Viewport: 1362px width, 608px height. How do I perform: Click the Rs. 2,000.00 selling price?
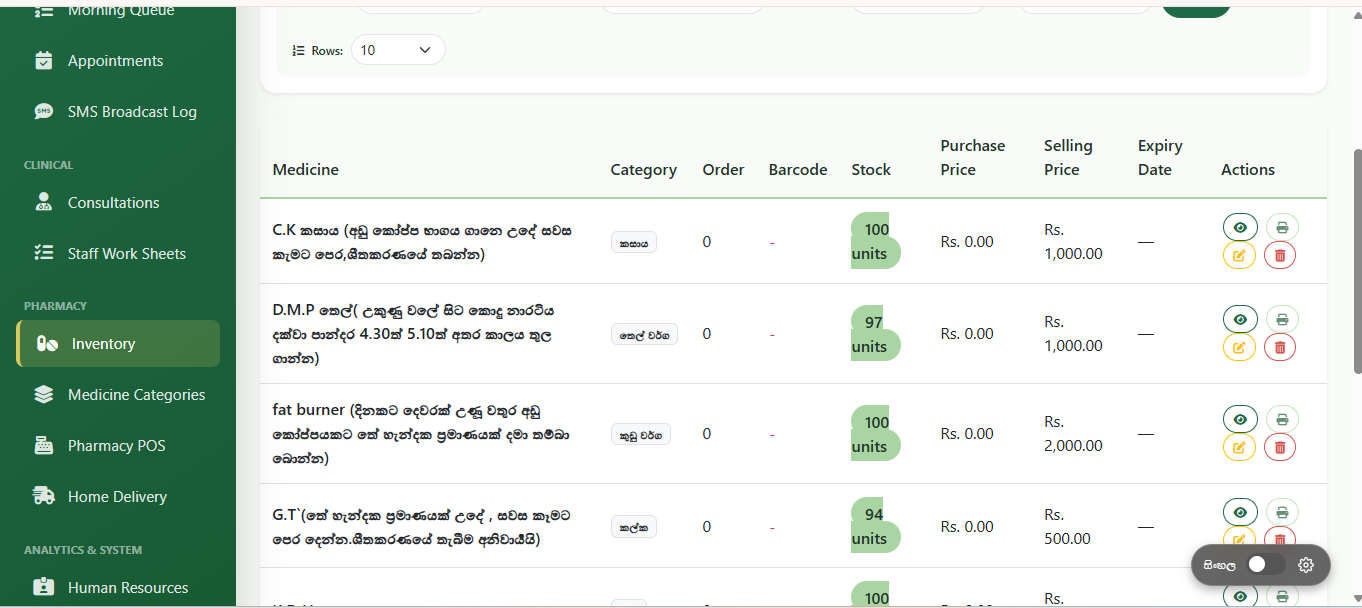(1073, 434)
